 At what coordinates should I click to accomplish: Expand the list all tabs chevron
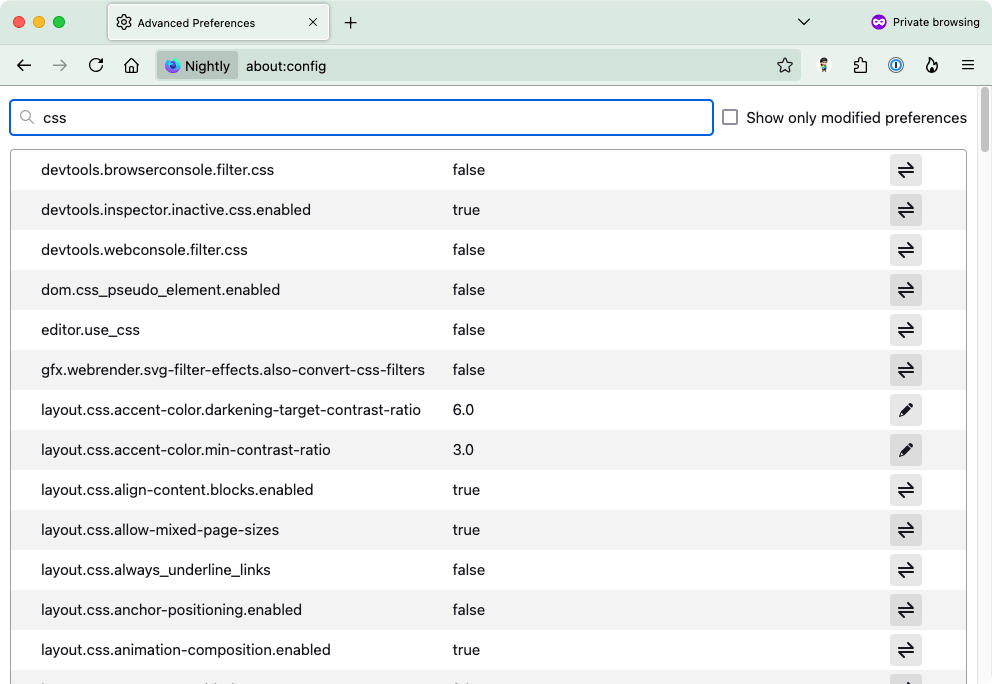tap(803, 22)
